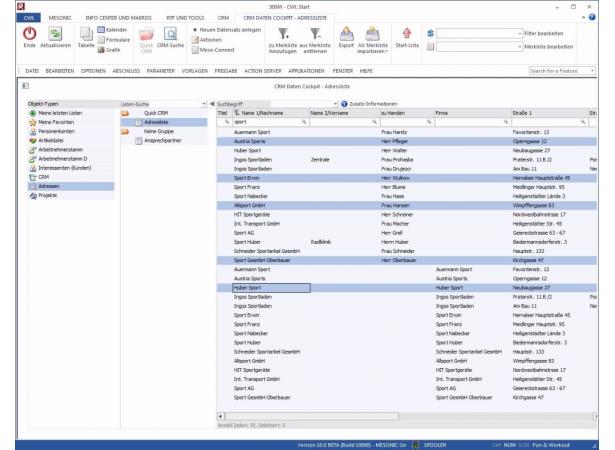Select the Allsport GmbH row with Frau Hansen

point(407,205)
